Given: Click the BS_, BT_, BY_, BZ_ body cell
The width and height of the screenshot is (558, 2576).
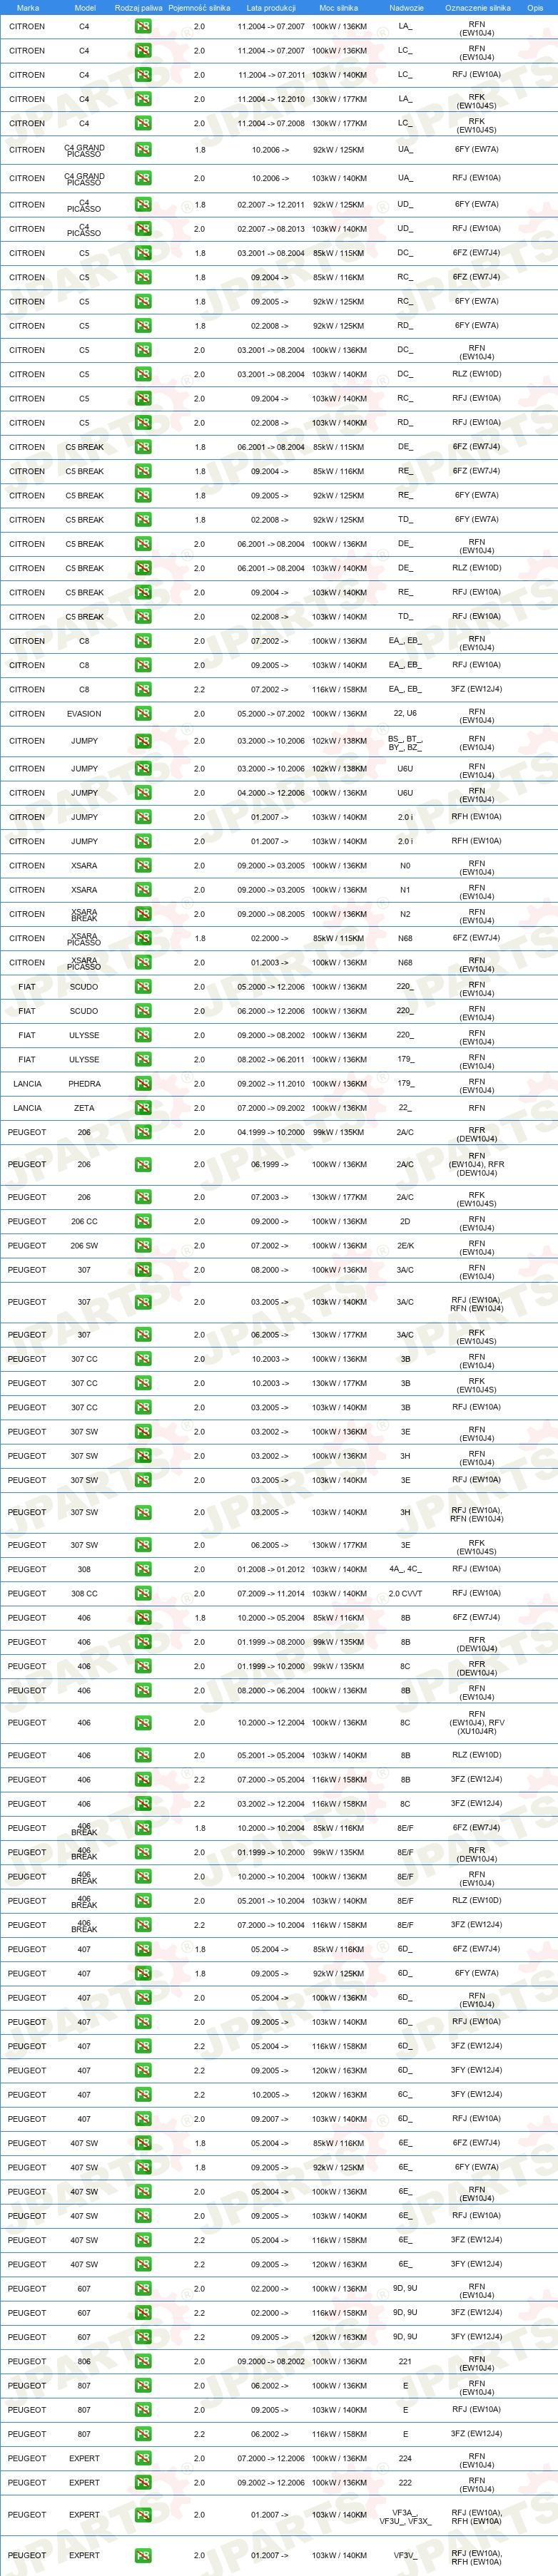Looking at the screenshot, I should click(405, 742).
